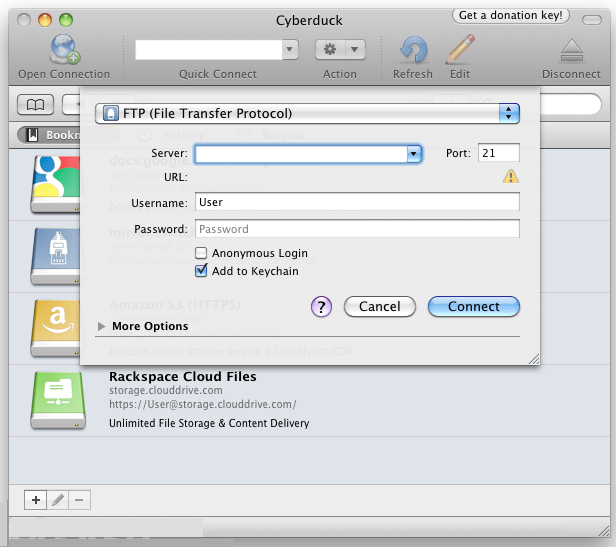
Task: Click the Quick Connect text field
Action: tap(209, 50)
